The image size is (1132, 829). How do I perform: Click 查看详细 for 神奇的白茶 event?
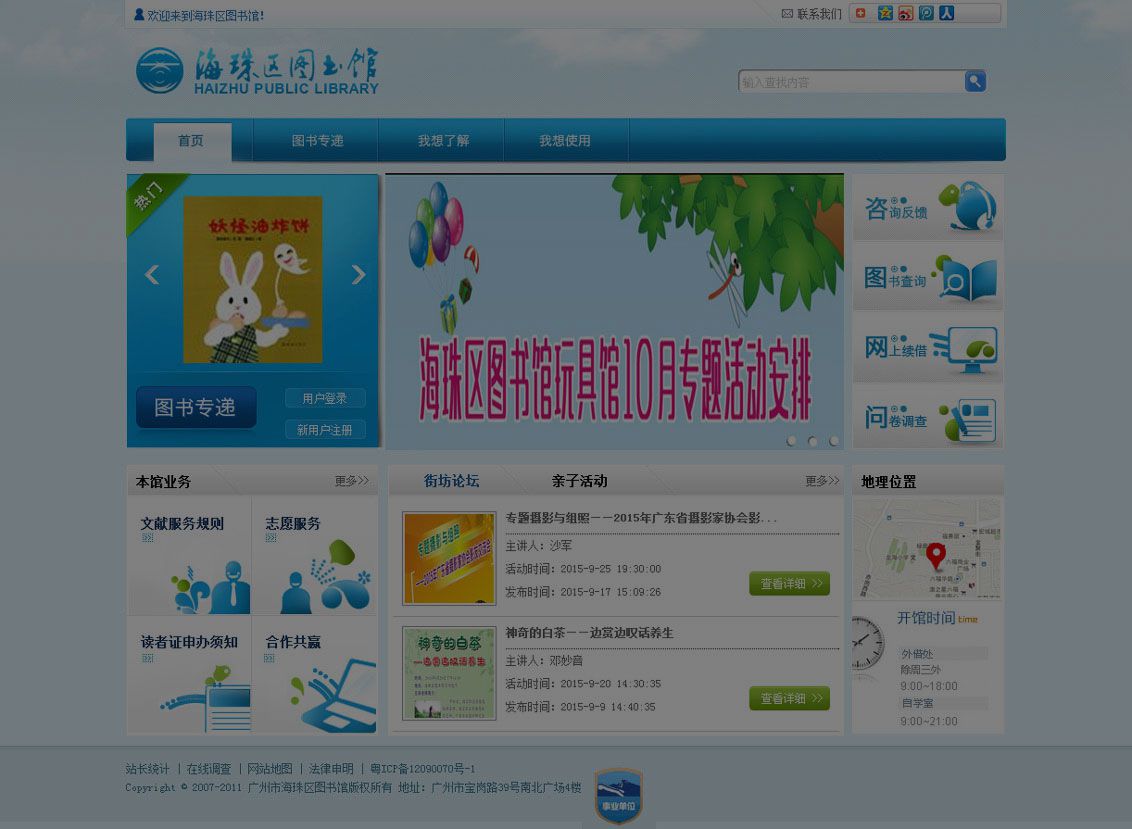(x=789, y=698)
